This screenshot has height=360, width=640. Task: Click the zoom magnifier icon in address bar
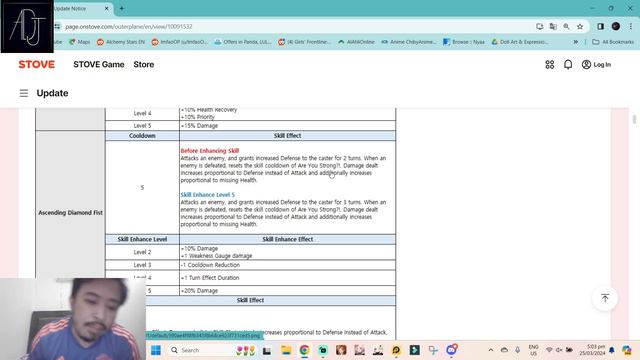pos(567,27)
